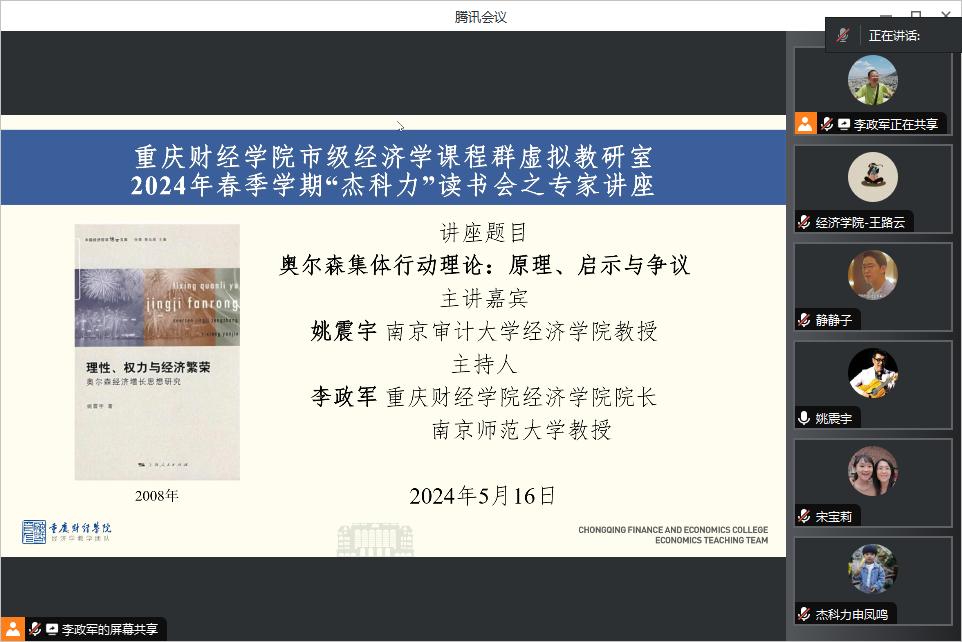
Task: Click the 正在讲话 speaking indicator label
Action: [x=894, y=36]
